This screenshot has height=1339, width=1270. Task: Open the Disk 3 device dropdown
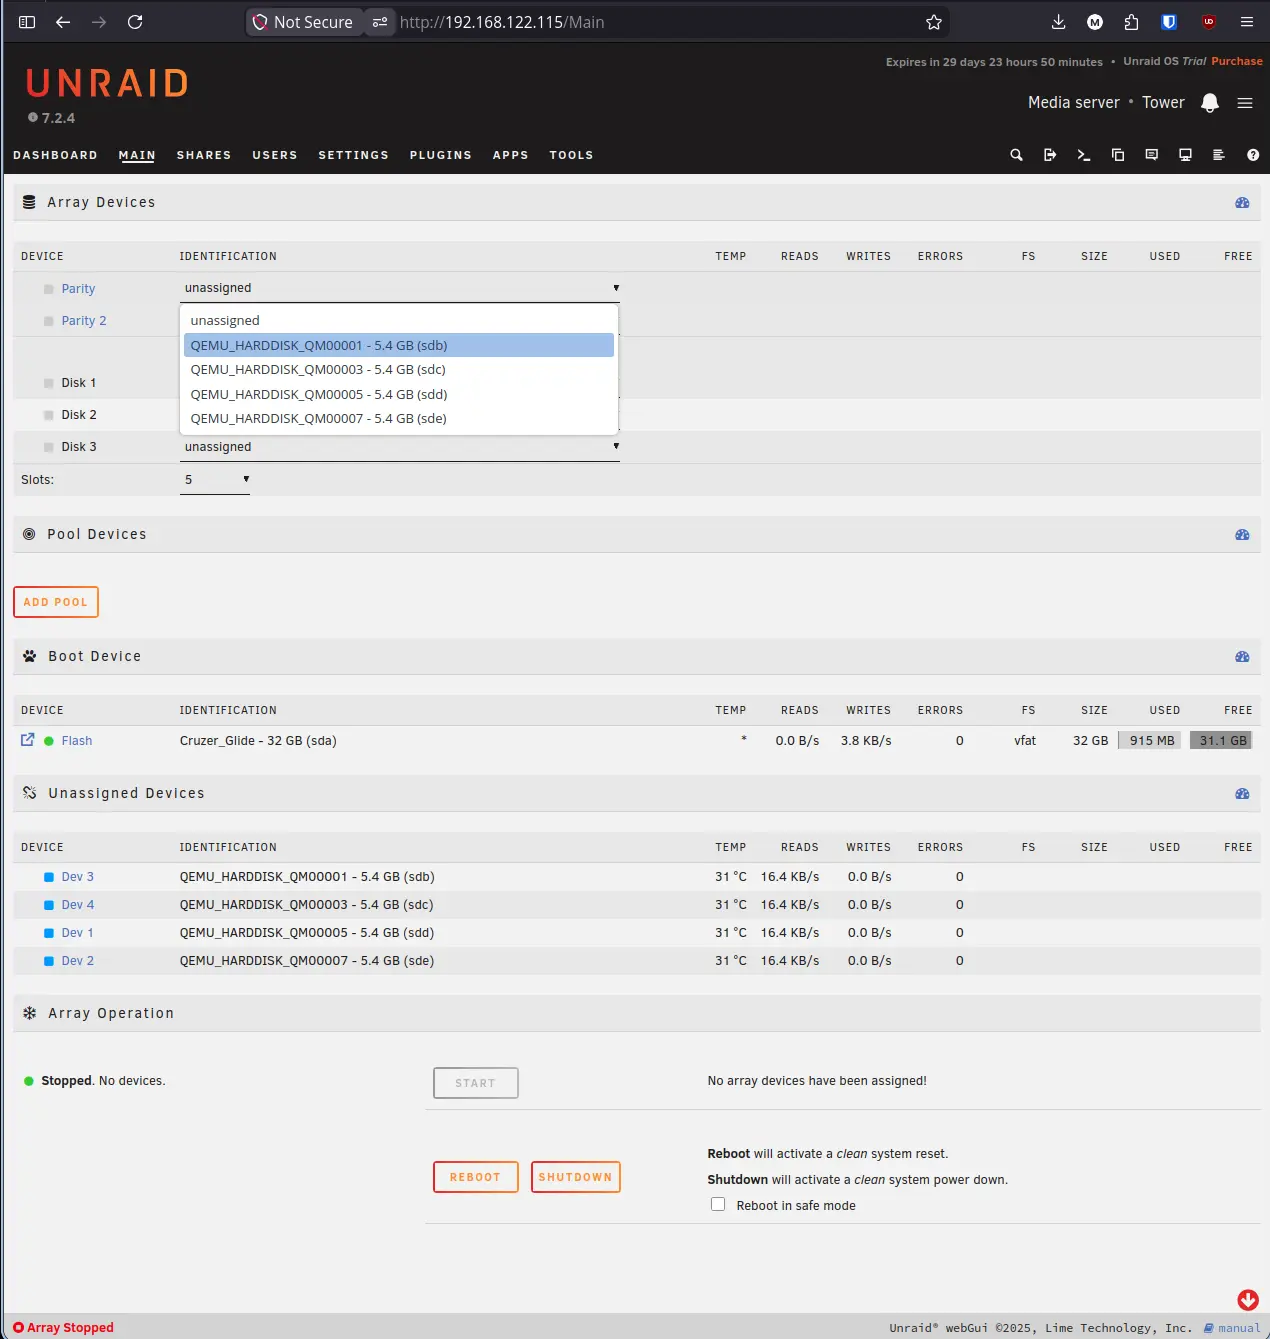[400, 447]
